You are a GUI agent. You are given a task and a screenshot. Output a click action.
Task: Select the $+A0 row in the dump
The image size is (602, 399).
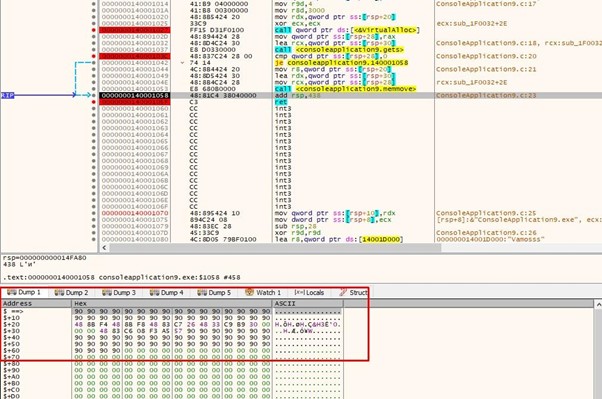tap(172, 377)
